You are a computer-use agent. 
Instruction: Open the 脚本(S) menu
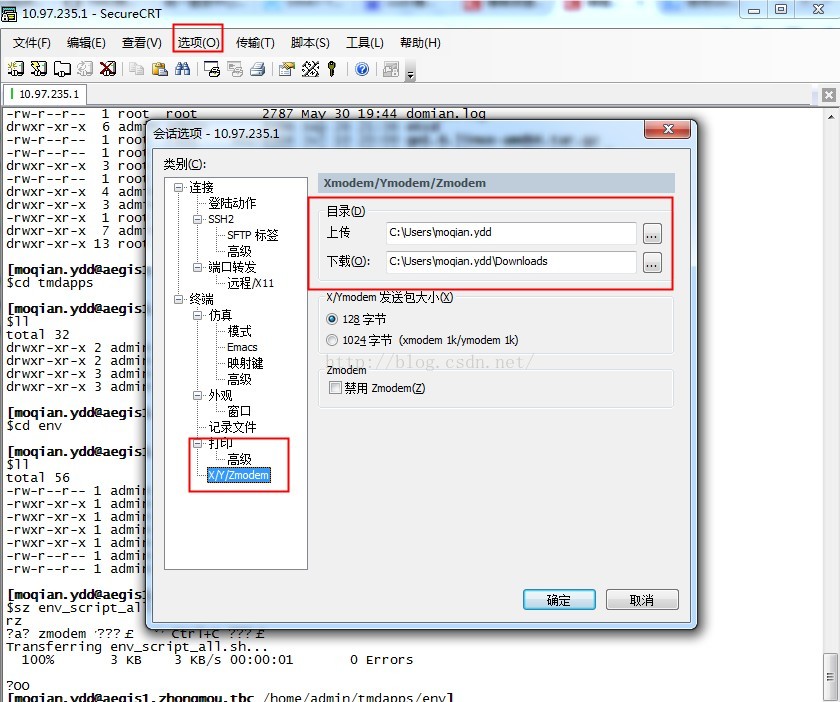(x=310, y=42)
